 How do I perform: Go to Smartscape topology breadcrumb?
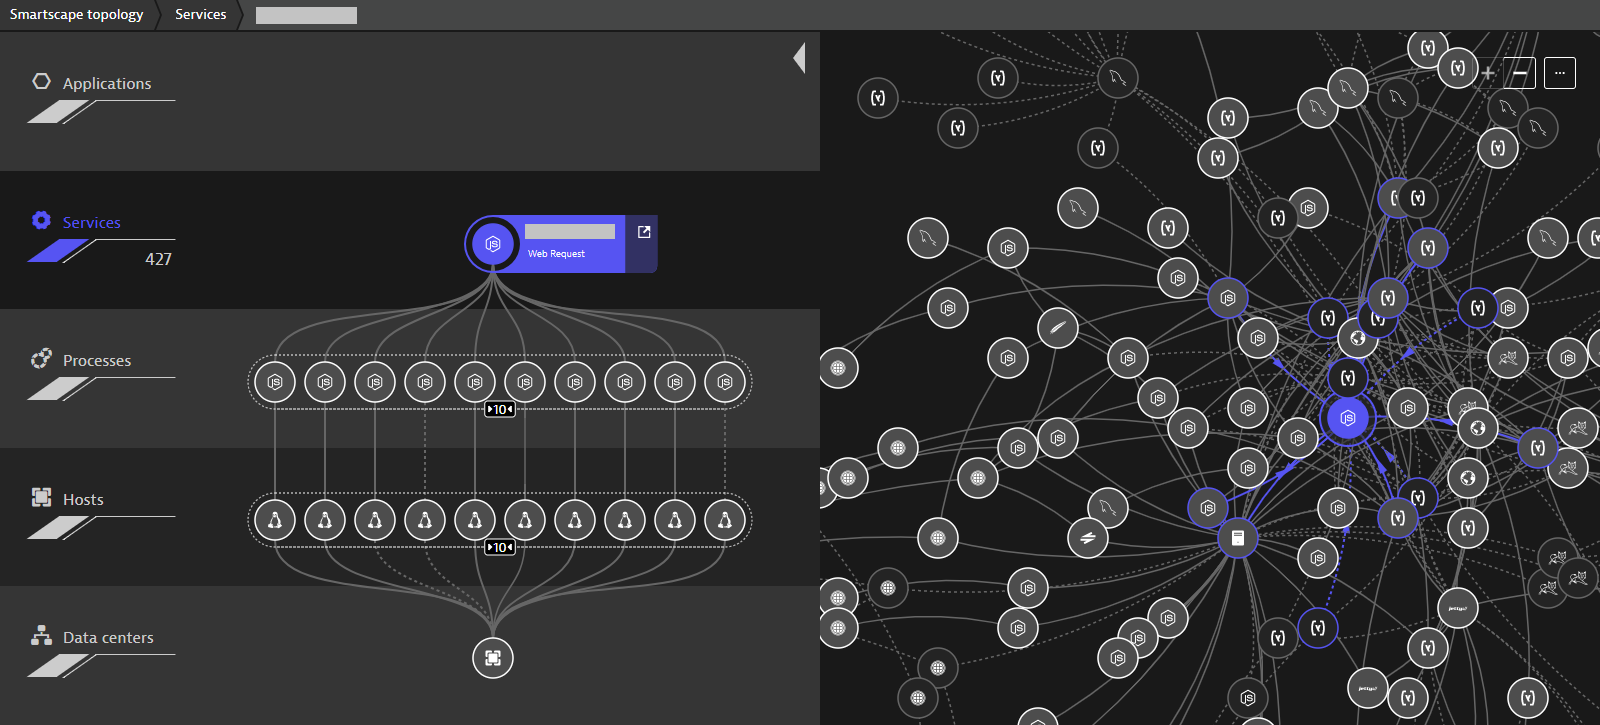coord(76,14)
